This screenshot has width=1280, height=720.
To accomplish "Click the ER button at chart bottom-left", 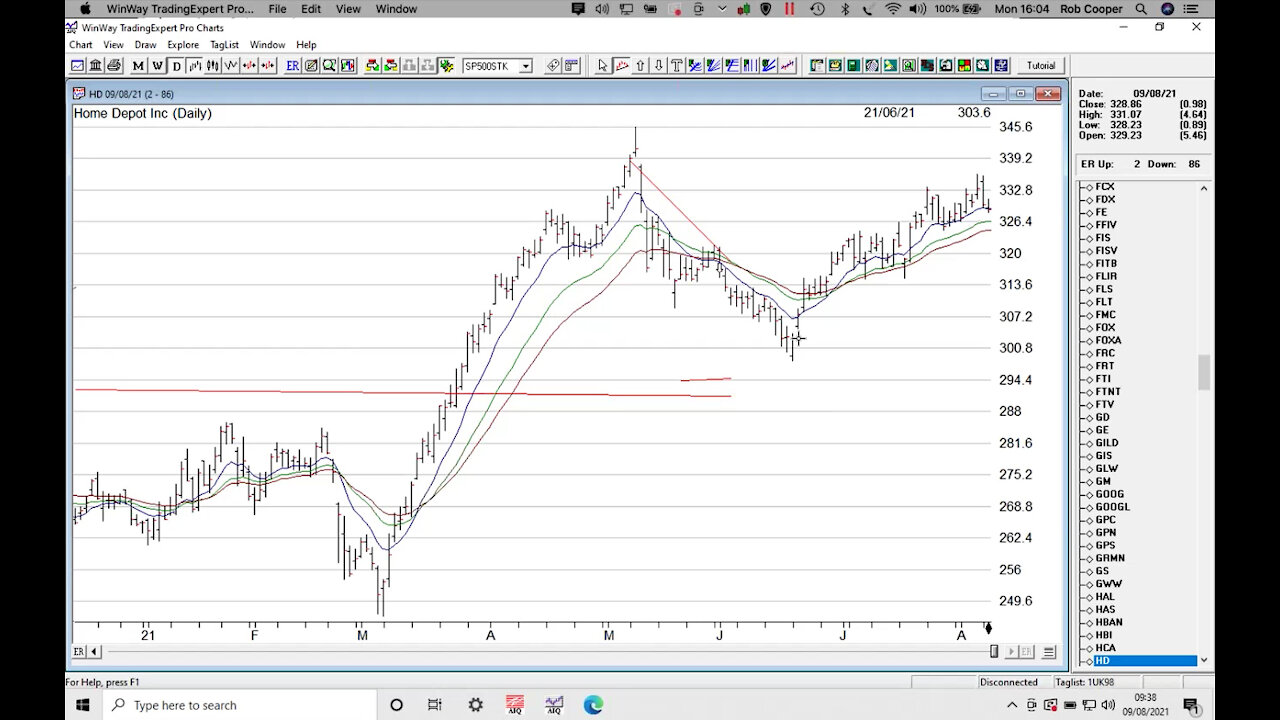I will point(79,652).
